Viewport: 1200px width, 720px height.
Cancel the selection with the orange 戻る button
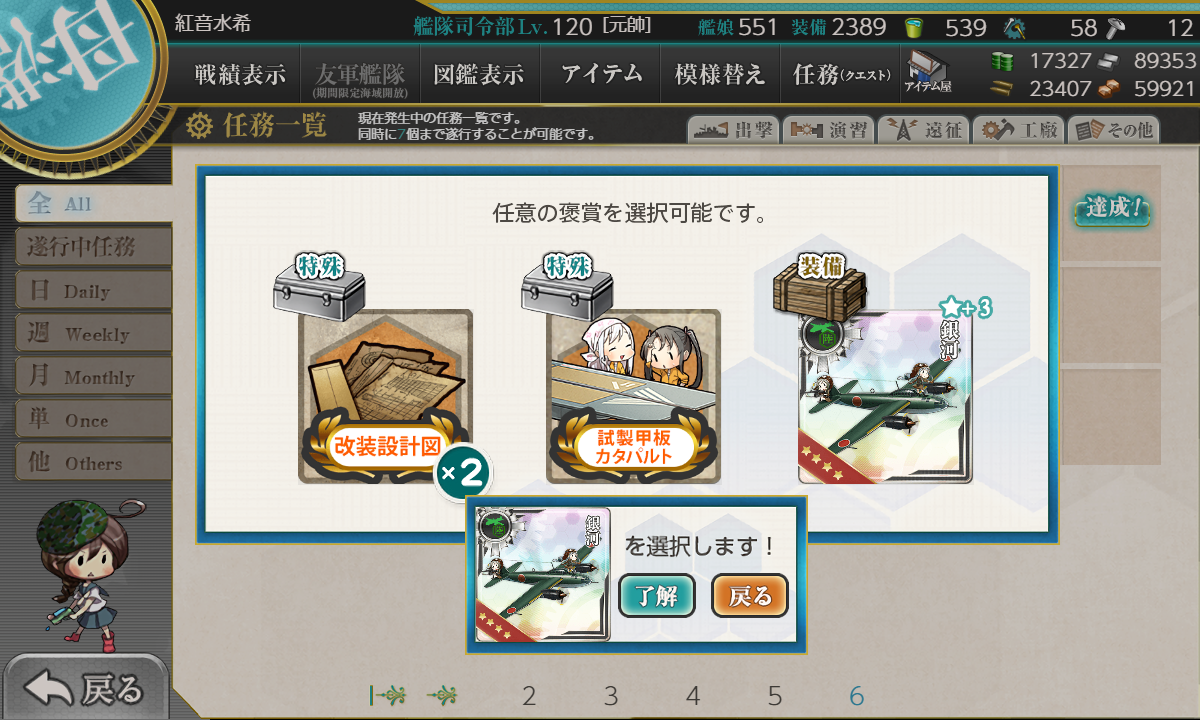750,596
